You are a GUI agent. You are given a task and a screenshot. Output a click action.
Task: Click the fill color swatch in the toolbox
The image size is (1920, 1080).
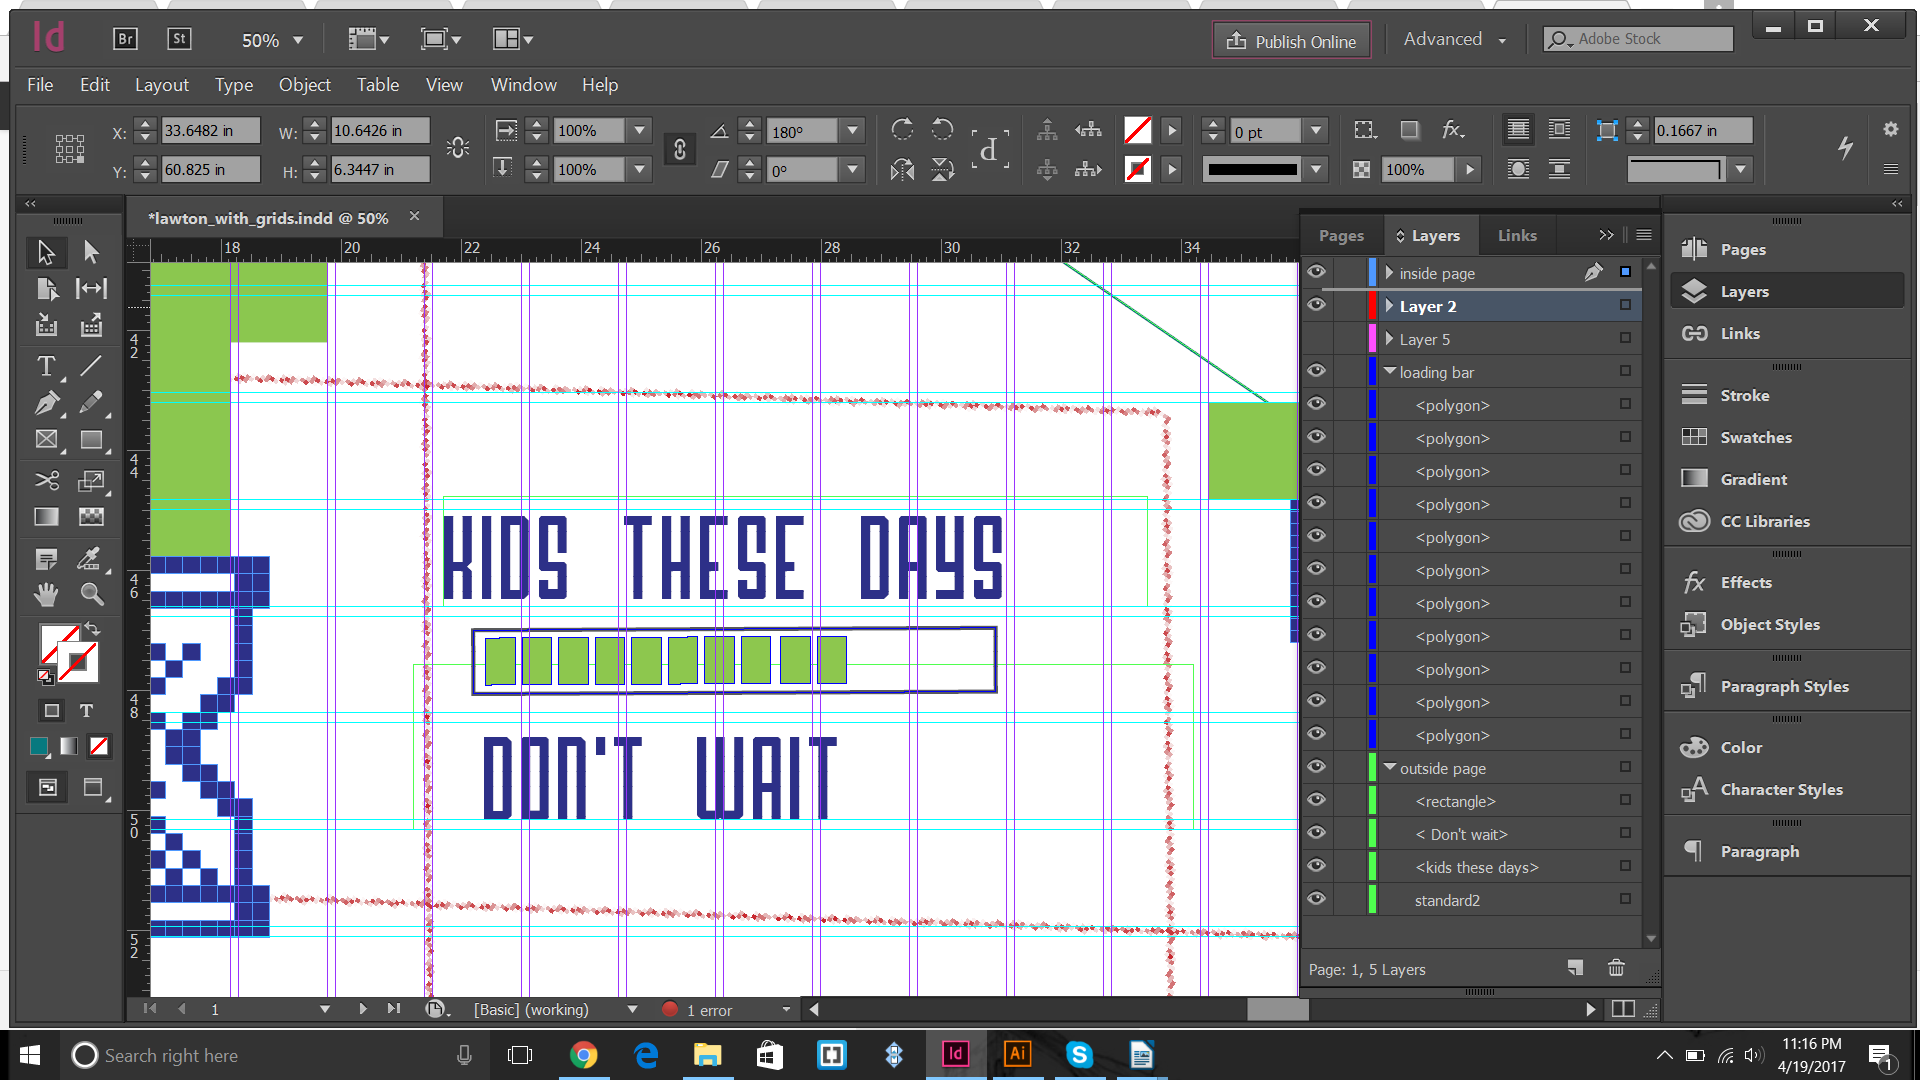58,643
